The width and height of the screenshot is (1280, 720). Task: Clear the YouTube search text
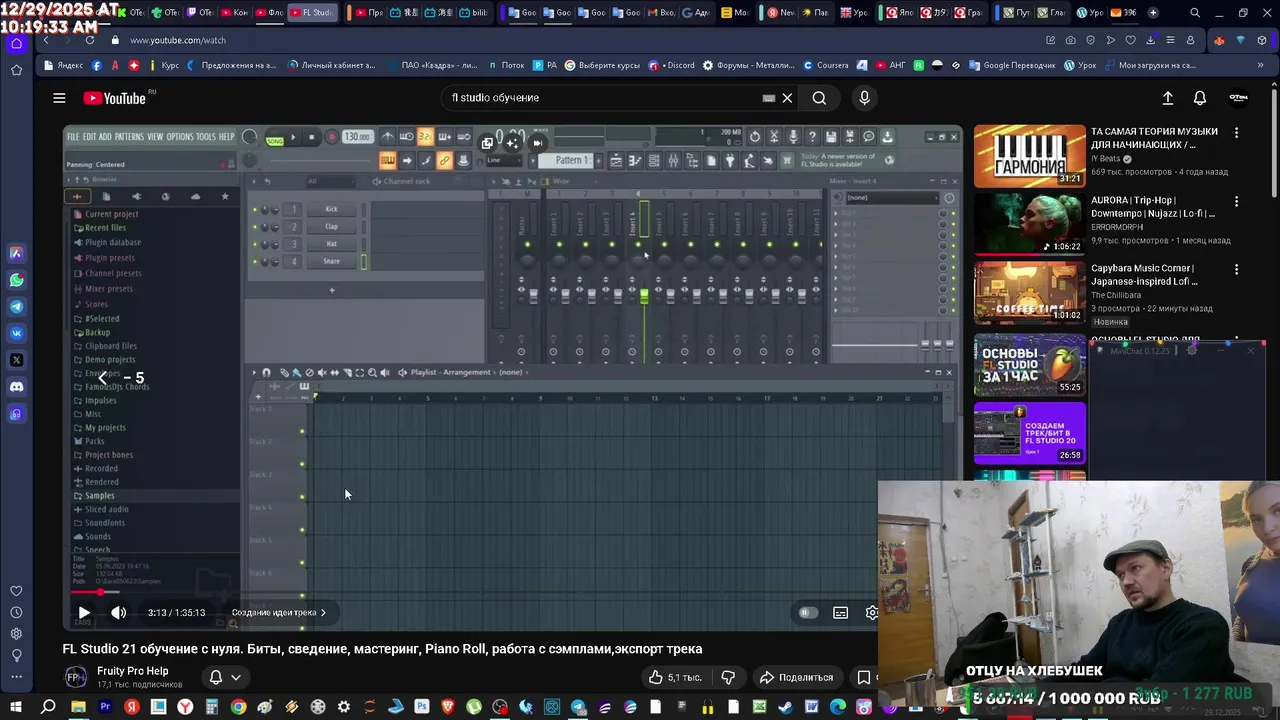click(x=787, y=98)
